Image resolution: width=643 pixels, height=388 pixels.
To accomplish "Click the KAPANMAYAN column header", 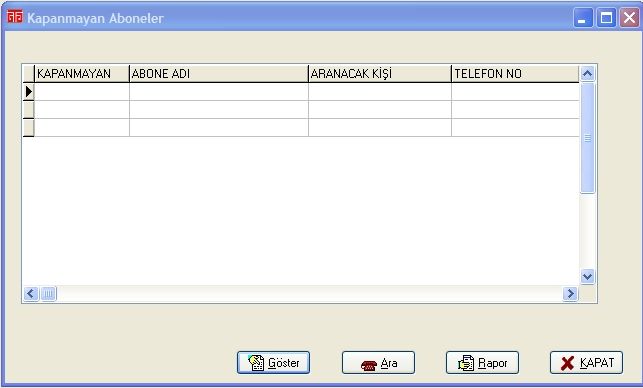I will point(82,74).
